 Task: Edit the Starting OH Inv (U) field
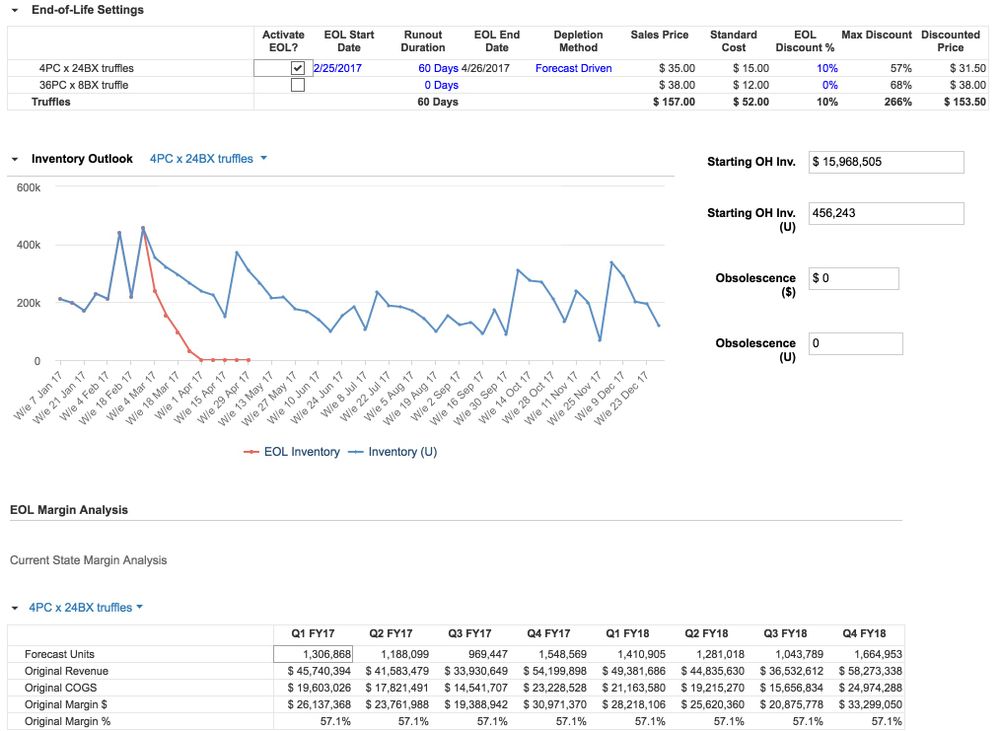point(885,213)
